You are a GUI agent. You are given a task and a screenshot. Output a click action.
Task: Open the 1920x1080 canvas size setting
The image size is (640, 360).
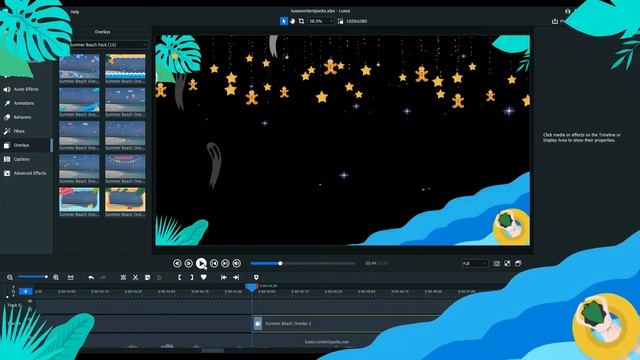coord(353,21)
